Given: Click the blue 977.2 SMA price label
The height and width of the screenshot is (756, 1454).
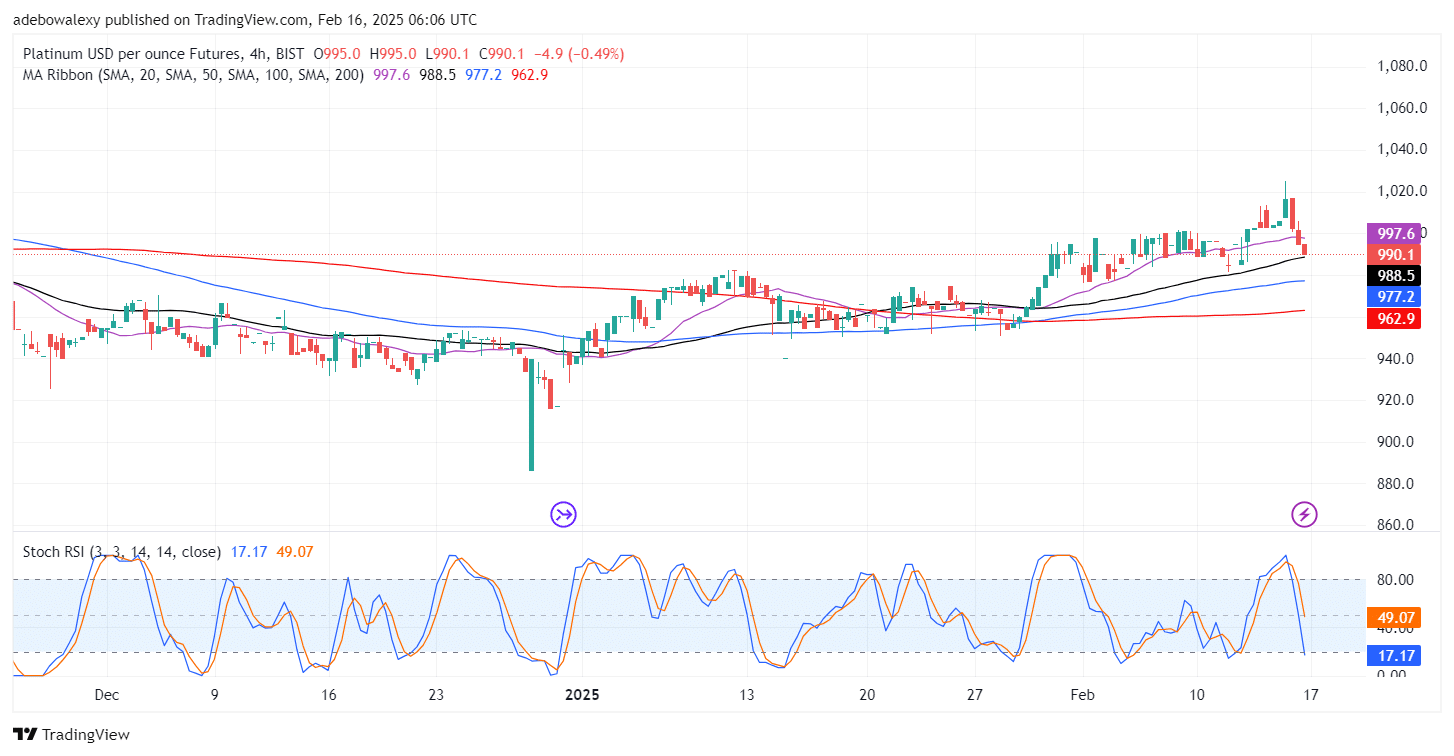Looking at the screenshot, I should point(1392,297).
